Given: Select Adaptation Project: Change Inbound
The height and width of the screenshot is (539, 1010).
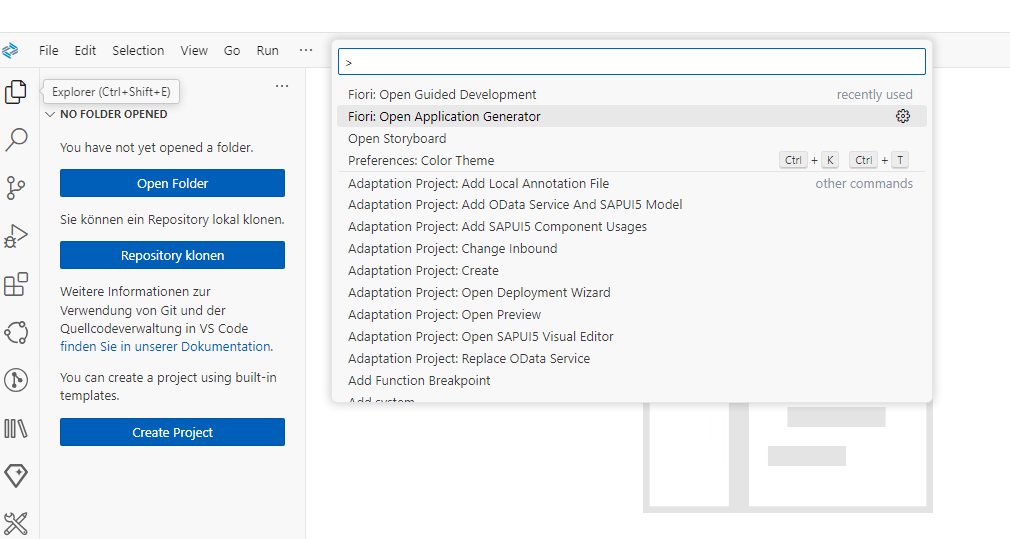Looking at the screenshot, I should click(632, 249).
